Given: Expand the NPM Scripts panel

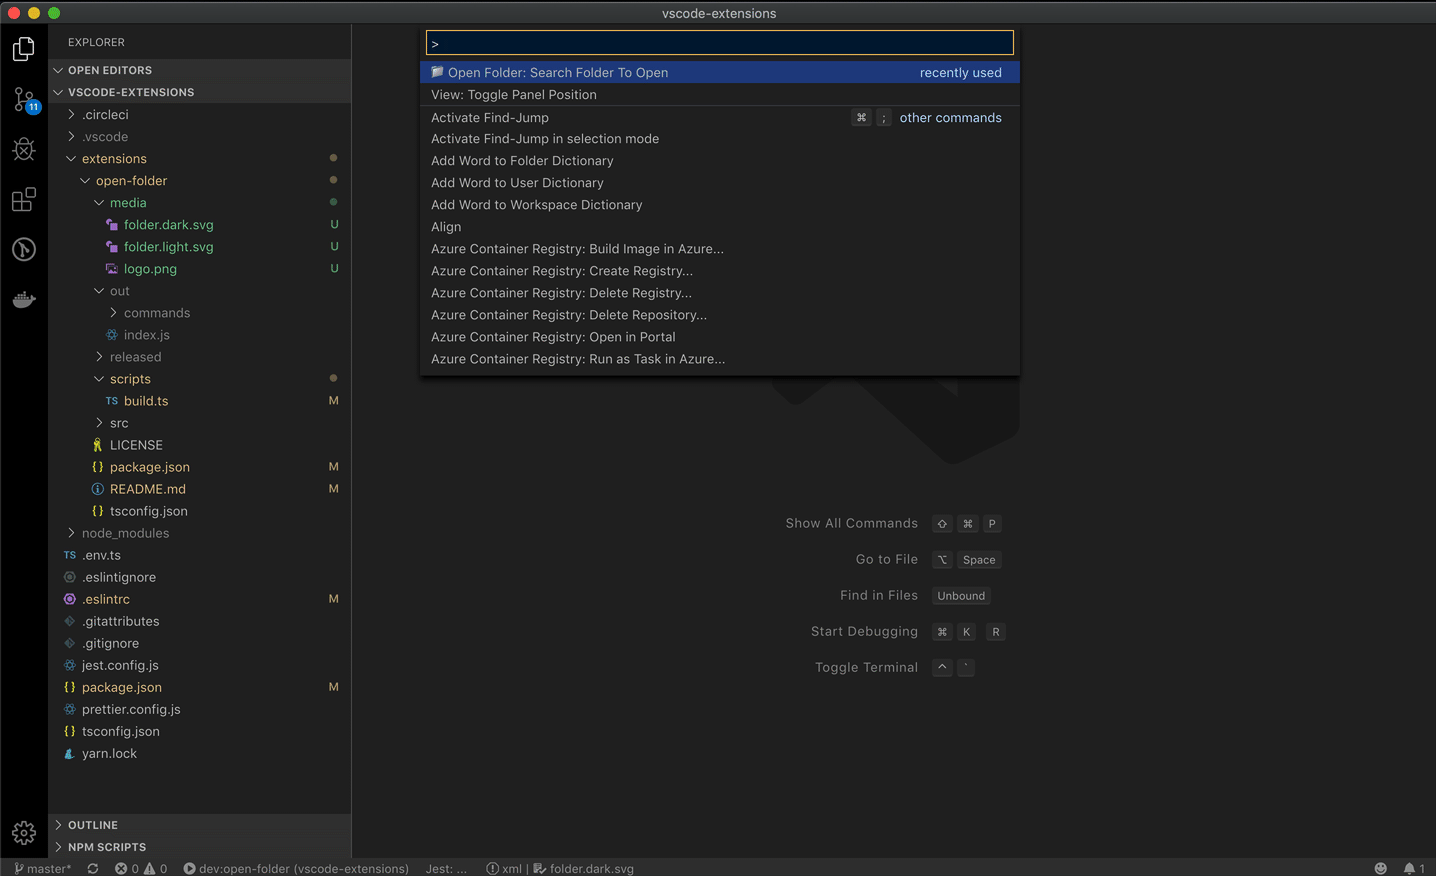Looking at the screenshot, I should pos(200,847).
